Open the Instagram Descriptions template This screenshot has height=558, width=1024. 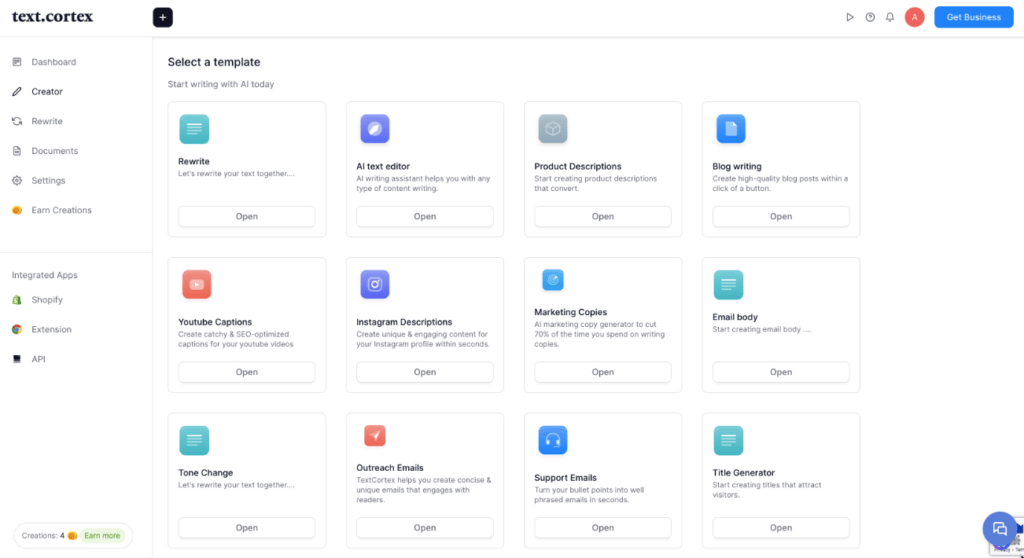pyautogui.click(x=424, y=372)
